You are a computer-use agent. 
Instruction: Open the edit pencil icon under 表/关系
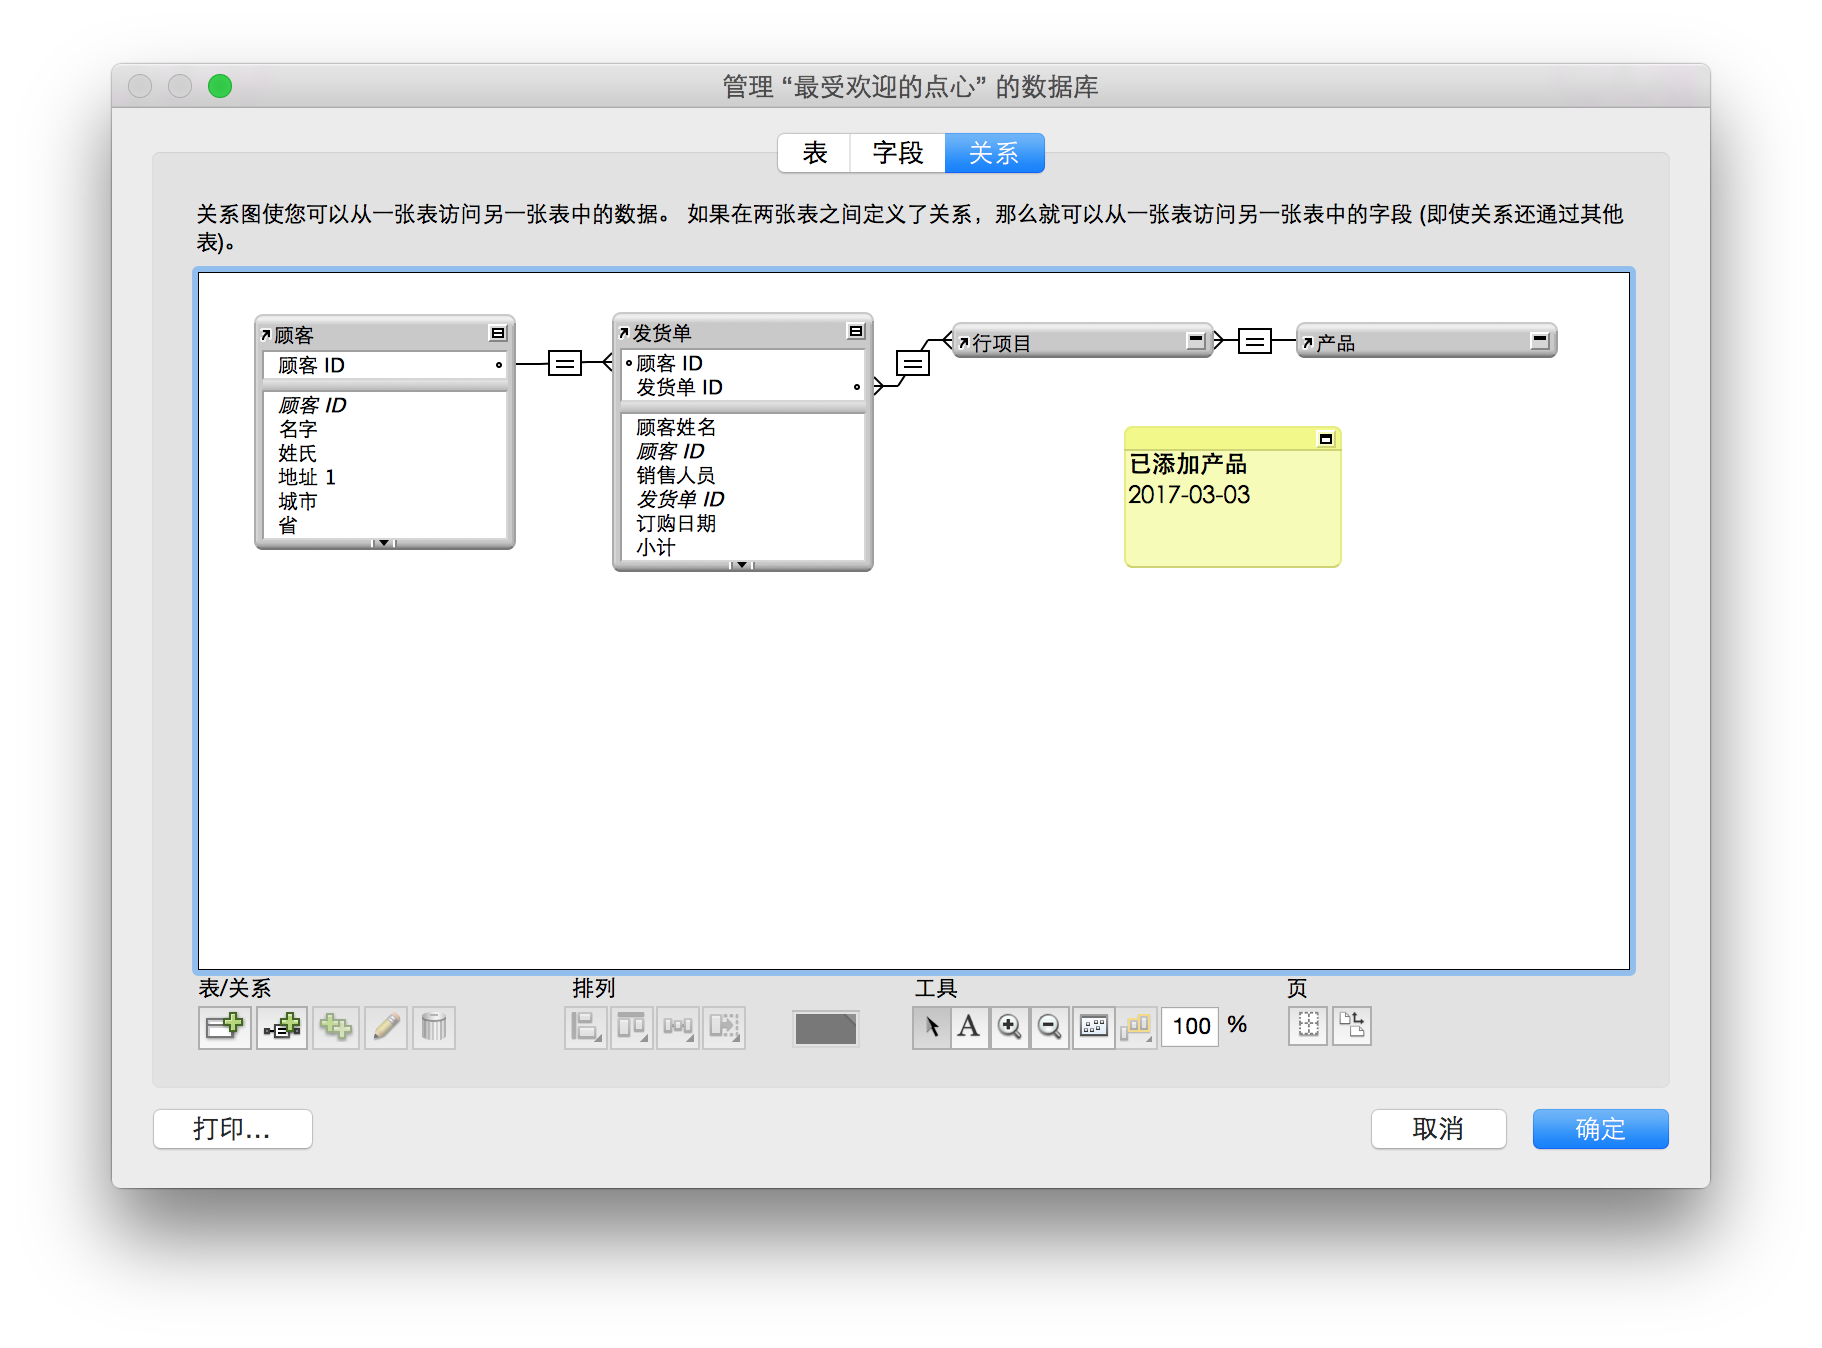pyautogui.click(x=386, y=1027)
